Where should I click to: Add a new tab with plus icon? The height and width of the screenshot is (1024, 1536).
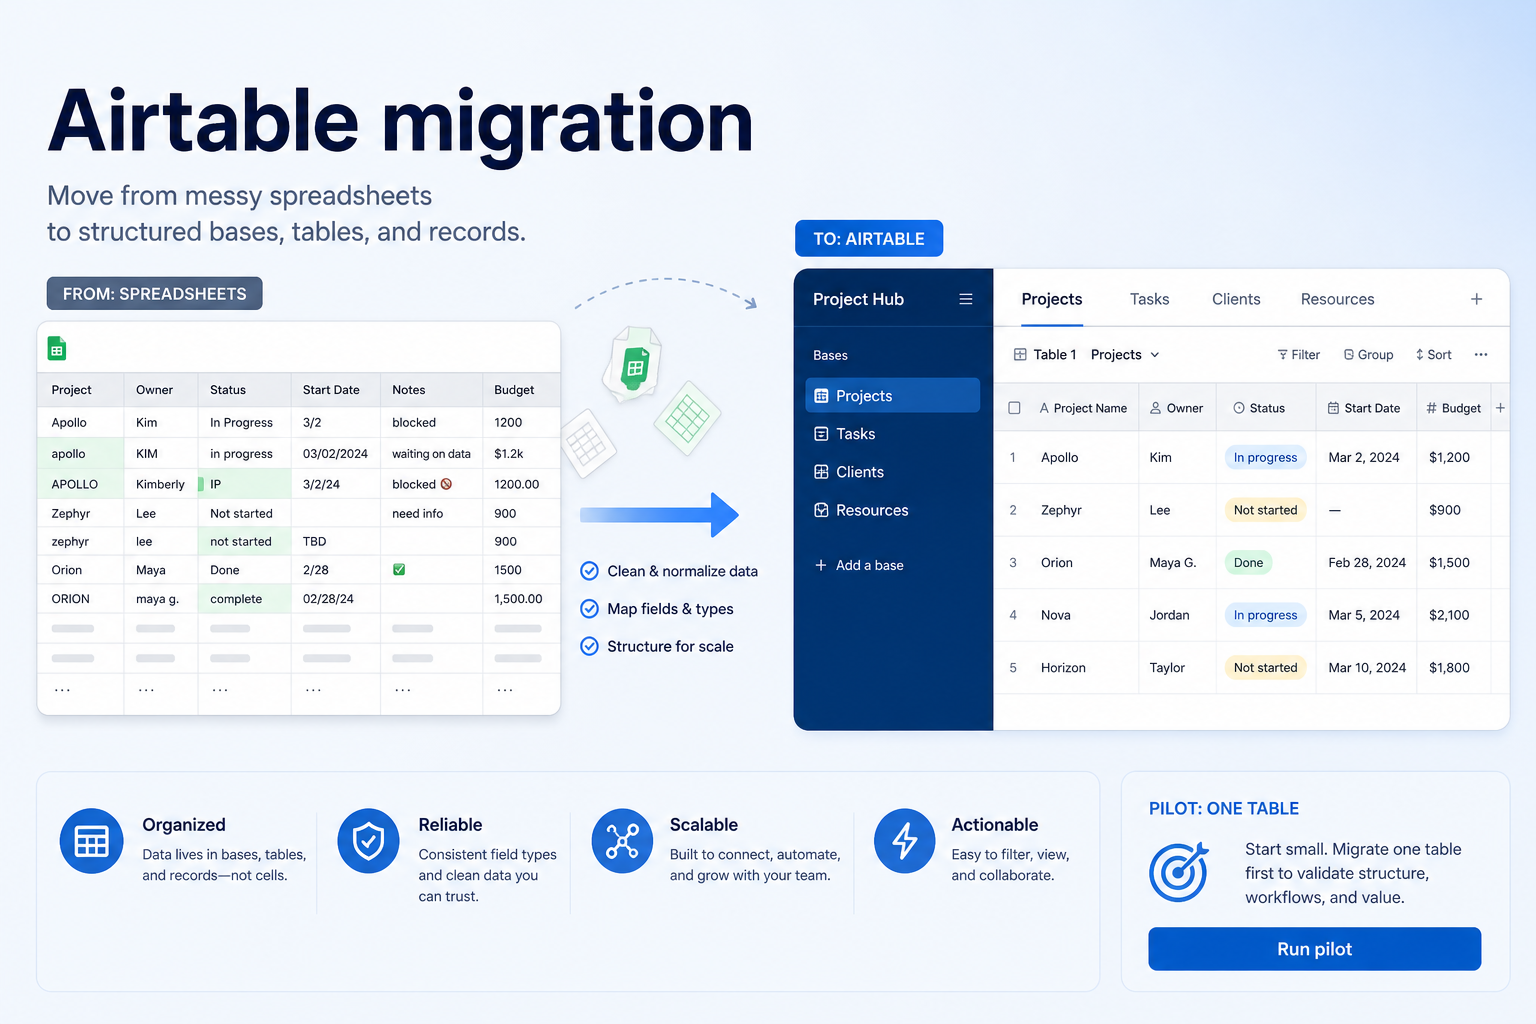coord(1476,299)
